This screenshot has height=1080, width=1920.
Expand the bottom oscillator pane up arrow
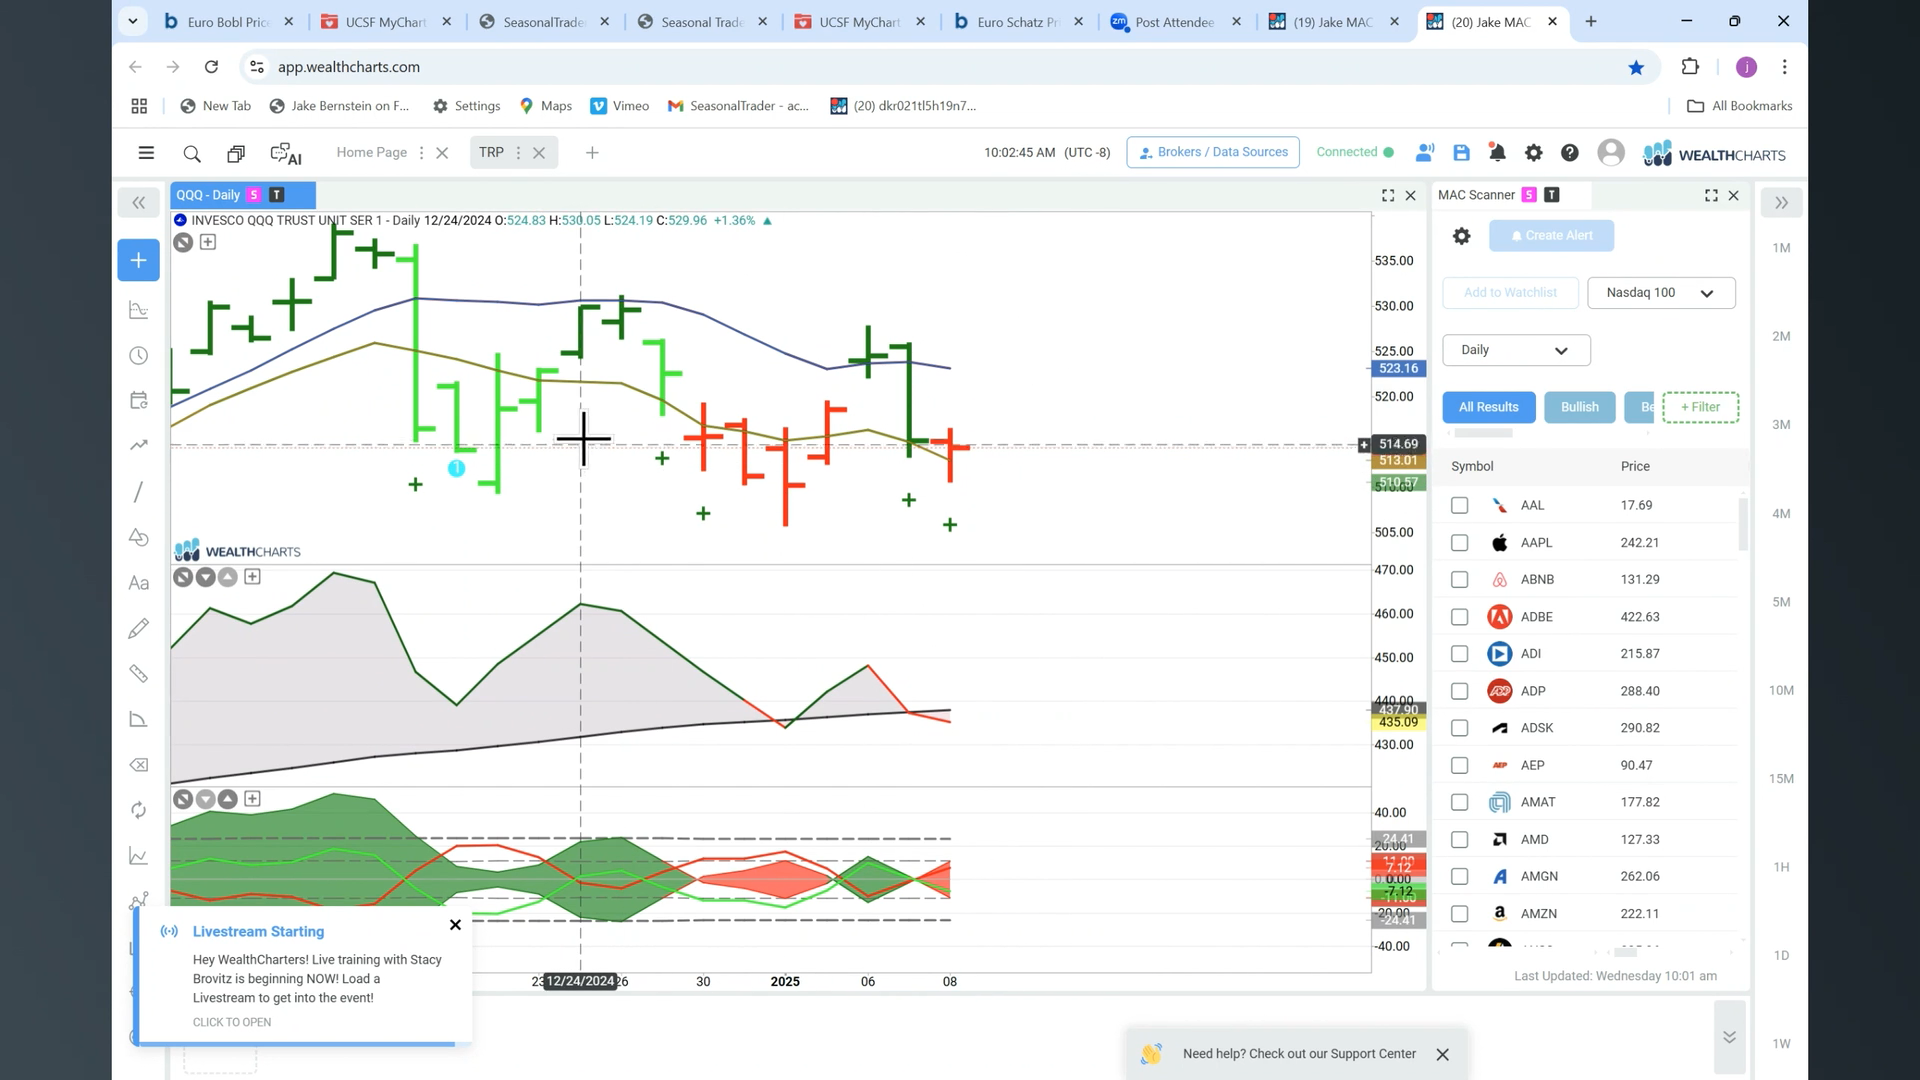coord(228,799)
